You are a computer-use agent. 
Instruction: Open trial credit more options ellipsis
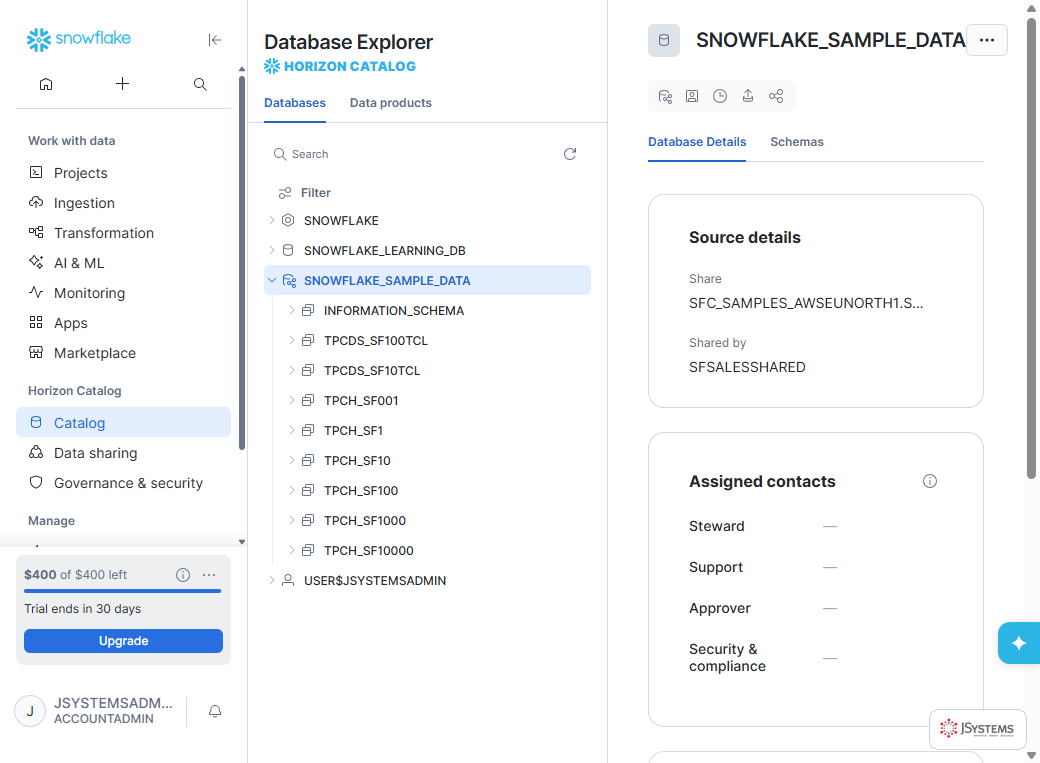(209, 575)
